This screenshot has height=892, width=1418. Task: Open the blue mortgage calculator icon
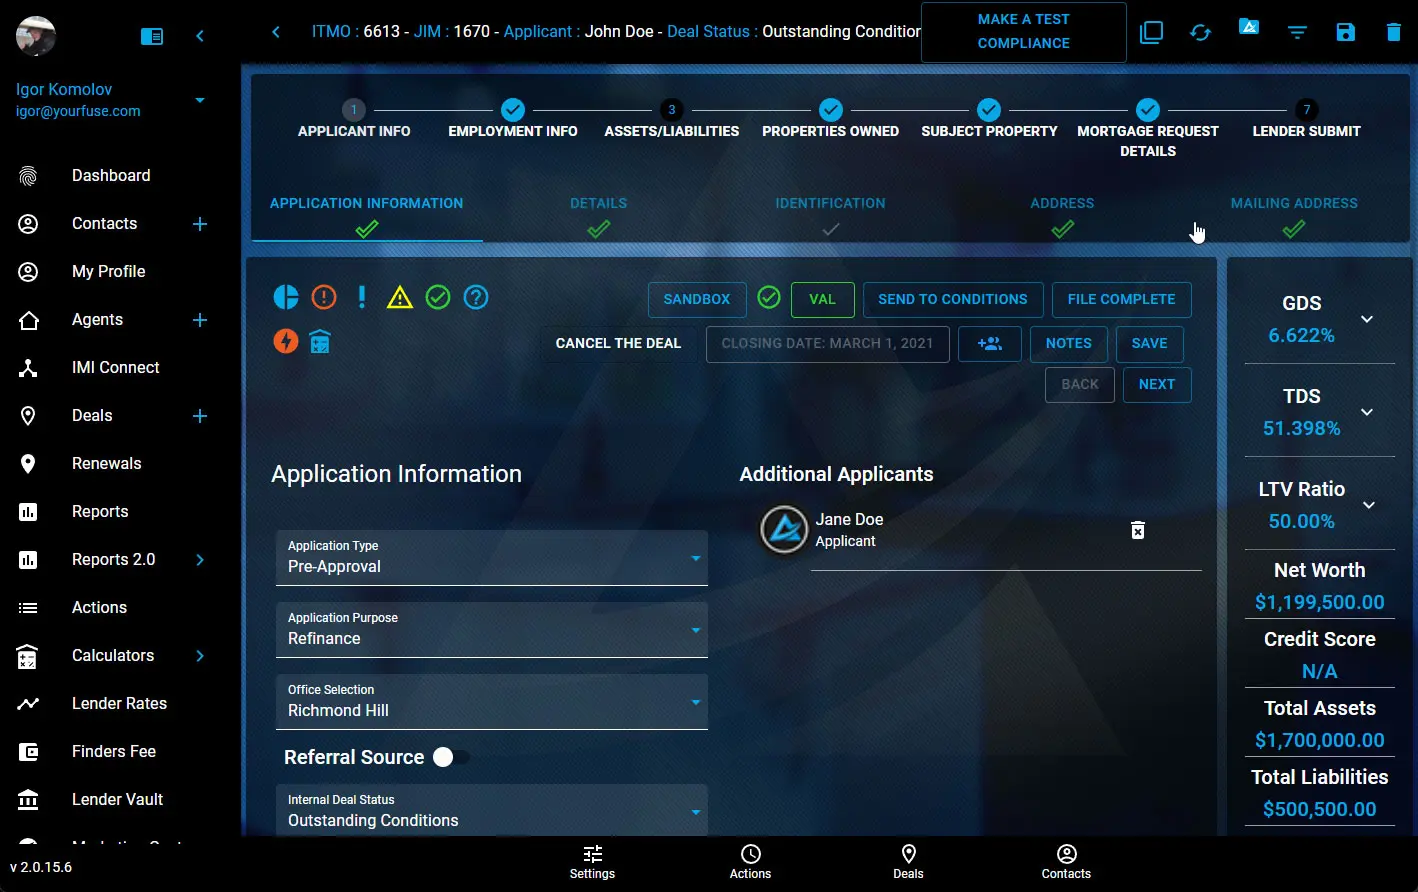[320, 342]
